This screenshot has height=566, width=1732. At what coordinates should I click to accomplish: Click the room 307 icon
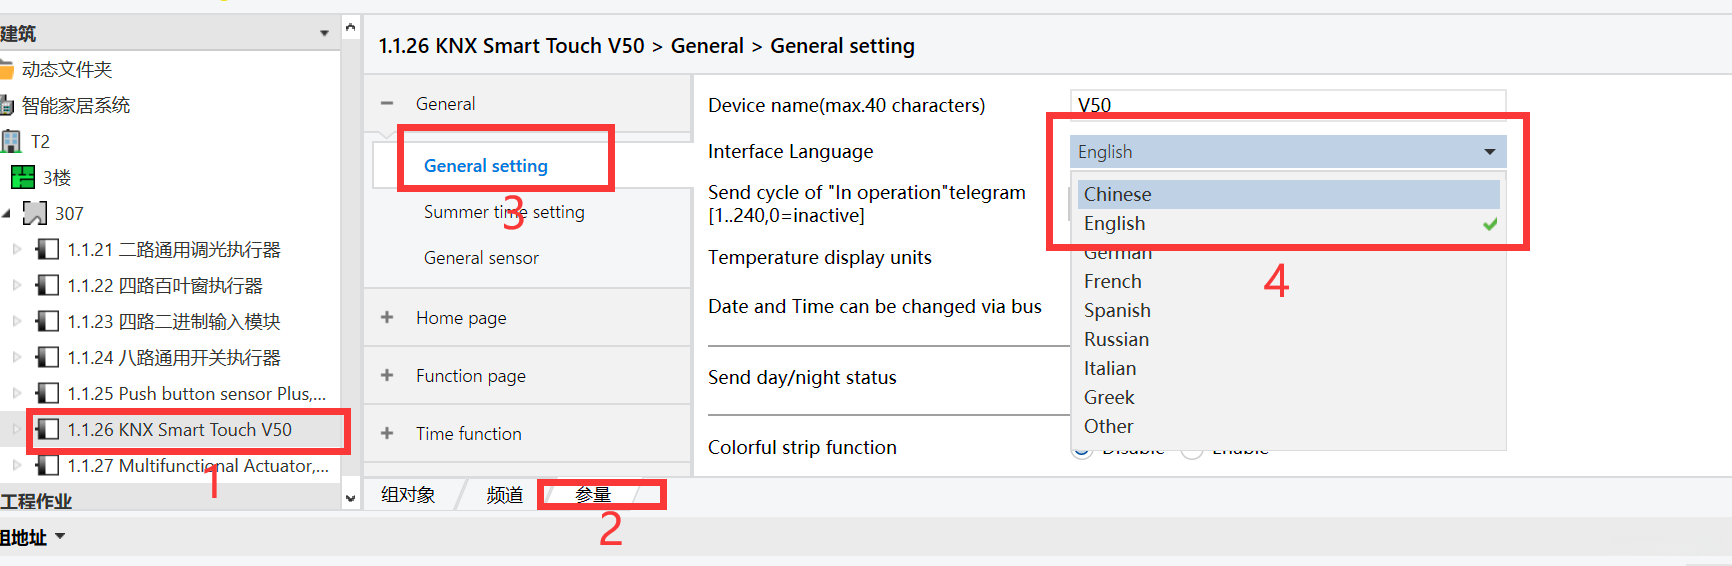[35, 213]
